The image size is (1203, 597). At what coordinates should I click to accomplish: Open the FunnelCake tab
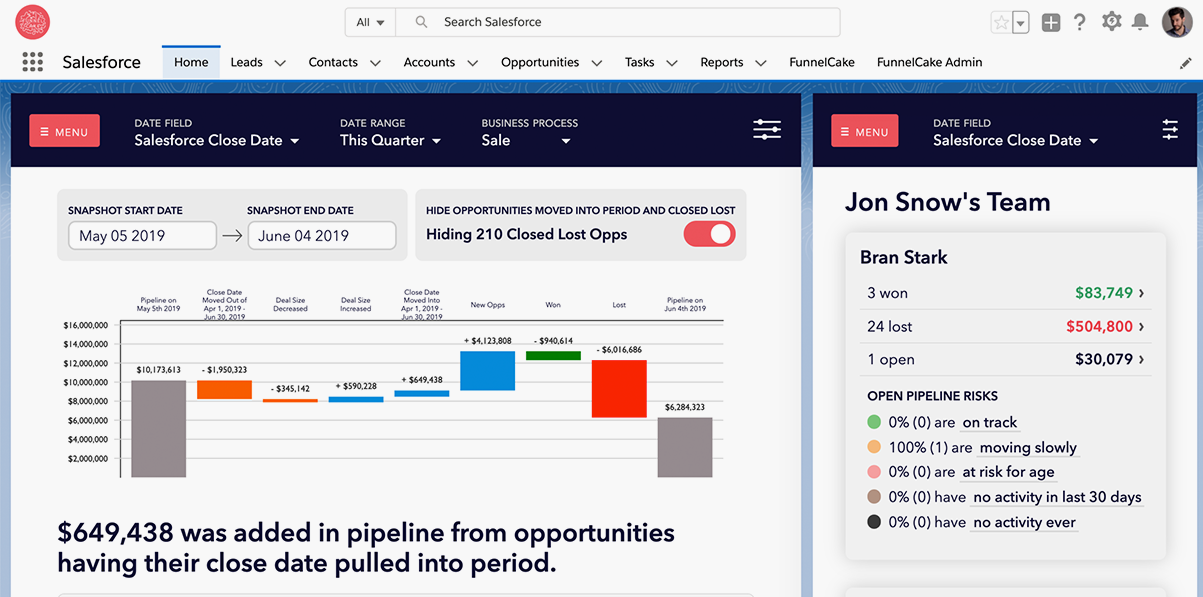pyautogui.click(x=822, y=62)
